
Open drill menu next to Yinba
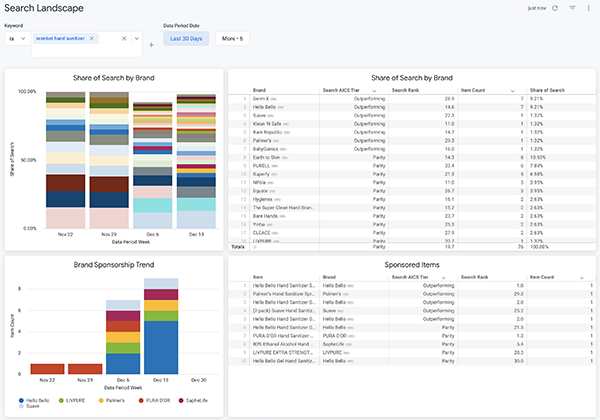click(x=270, y=225)
